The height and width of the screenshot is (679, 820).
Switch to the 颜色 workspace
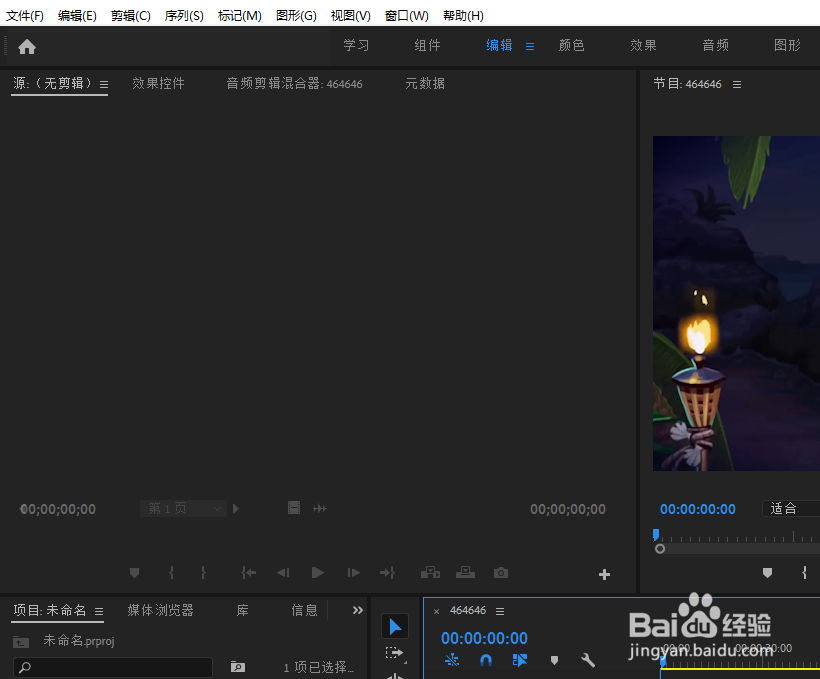pyautogui.click(x=571, y=46)
